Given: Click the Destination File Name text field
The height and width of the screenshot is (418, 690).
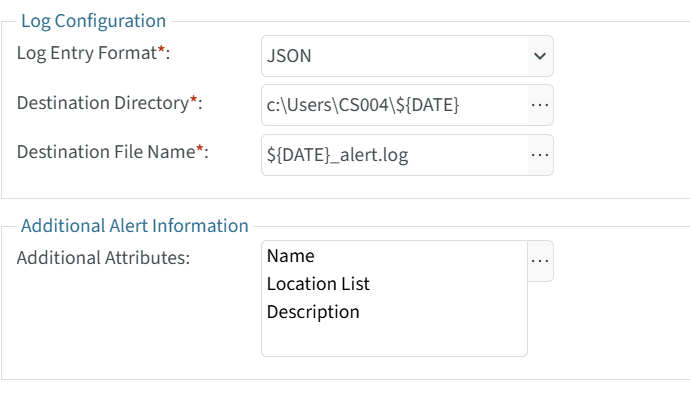Looking at the screenshot, I should click(394, 155).
